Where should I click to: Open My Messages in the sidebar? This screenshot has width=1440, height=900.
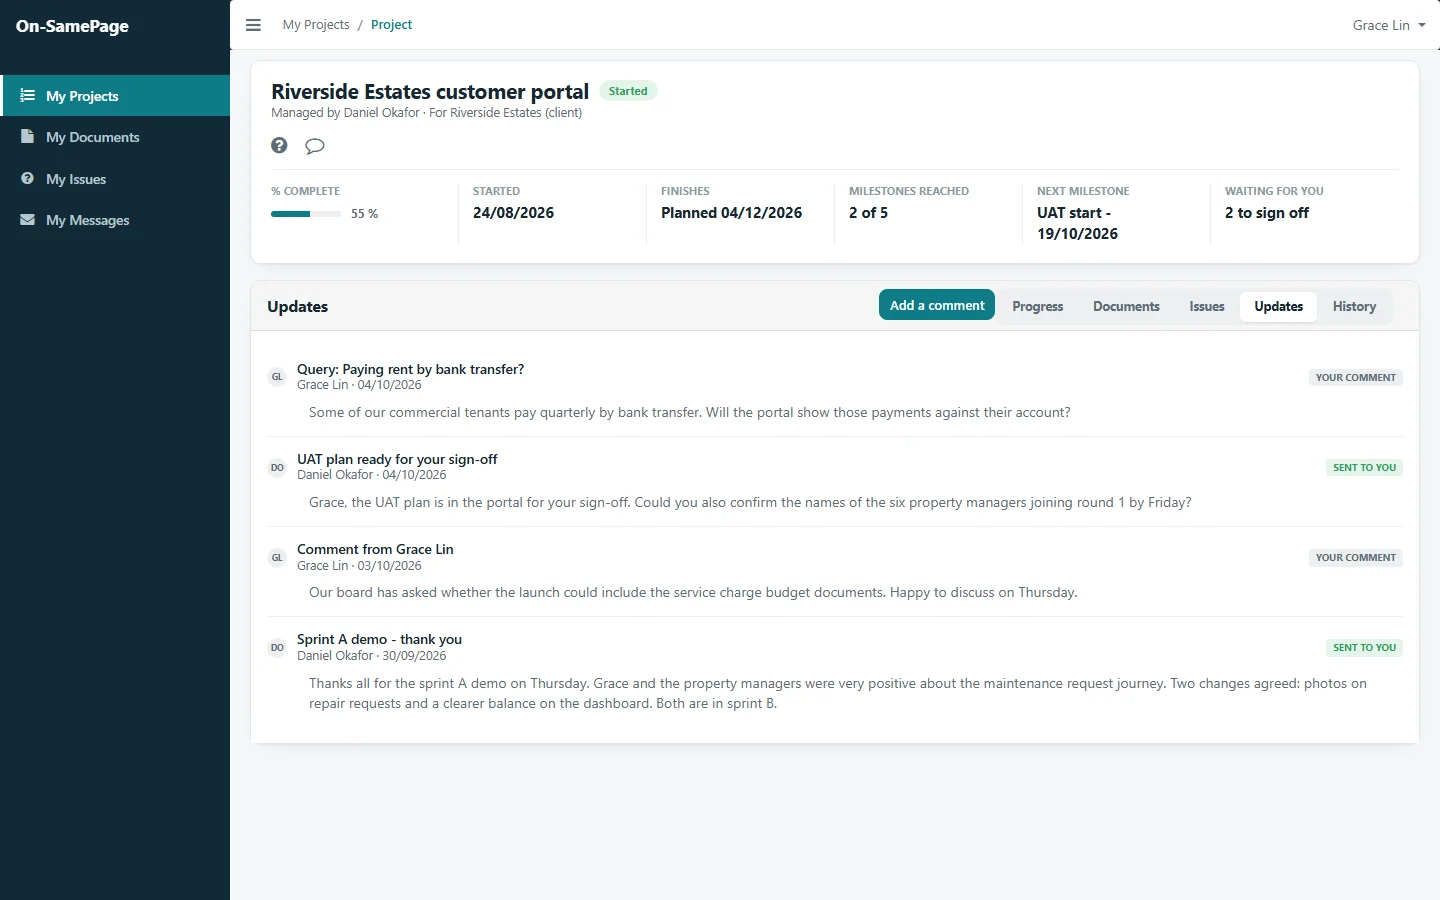point(115,220)
